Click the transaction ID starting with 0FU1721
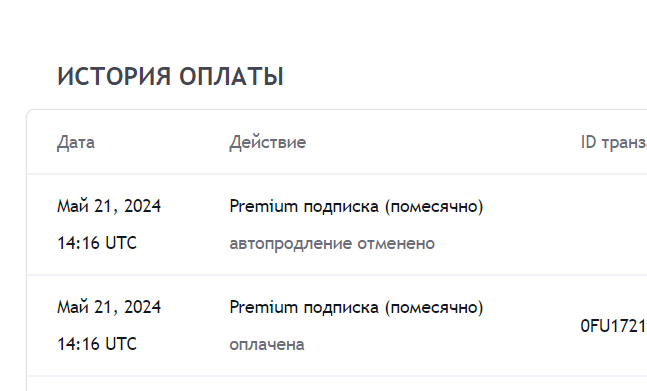Viewport: 647px width, 391px height. (x=614, y=326)
